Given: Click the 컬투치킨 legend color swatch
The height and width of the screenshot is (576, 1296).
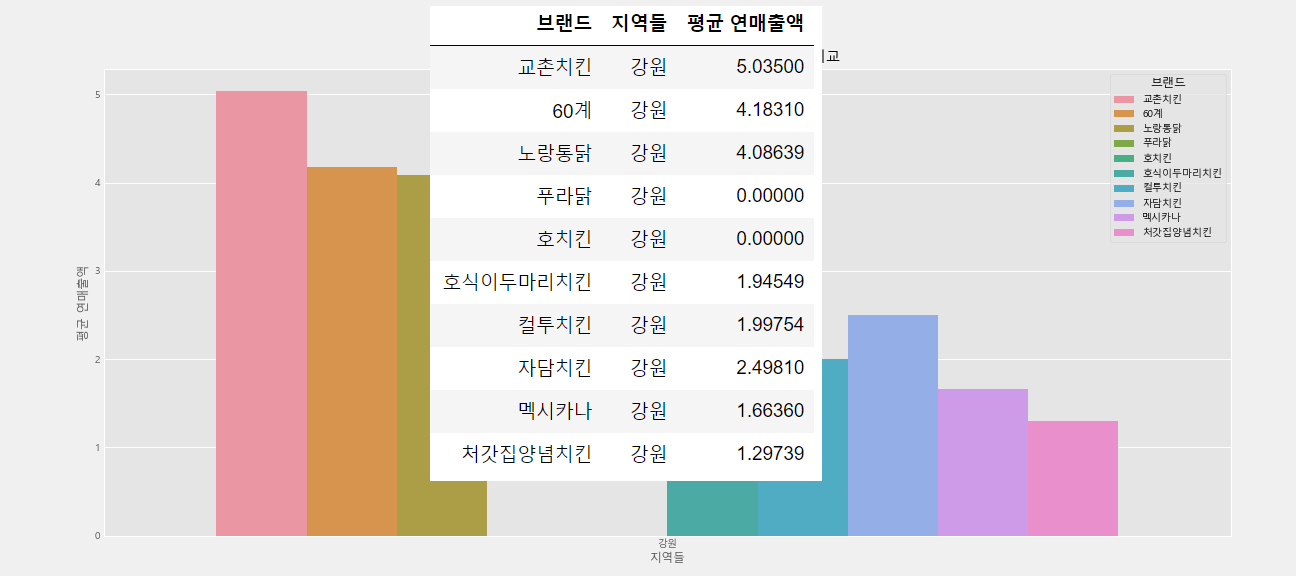Looking at the screenshot, I should point(1125,188).
